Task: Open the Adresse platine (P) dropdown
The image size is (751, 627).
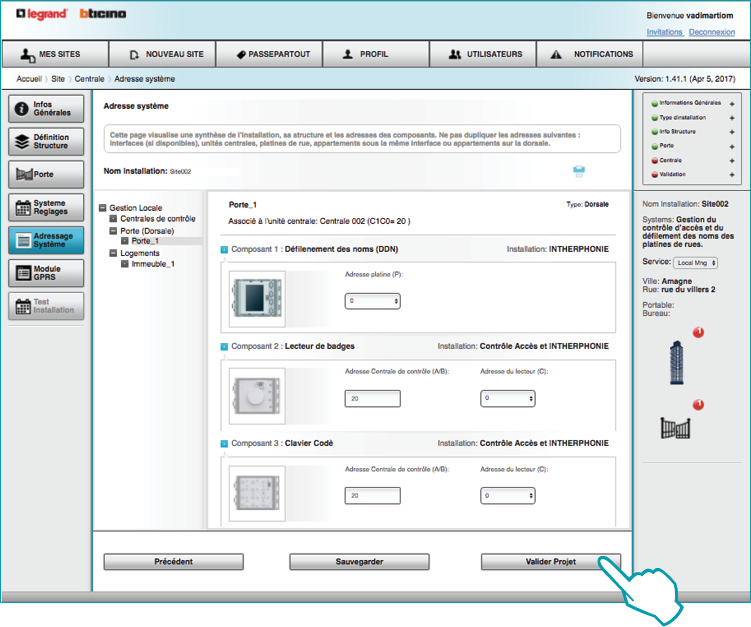Action: [x=372, y=300]
